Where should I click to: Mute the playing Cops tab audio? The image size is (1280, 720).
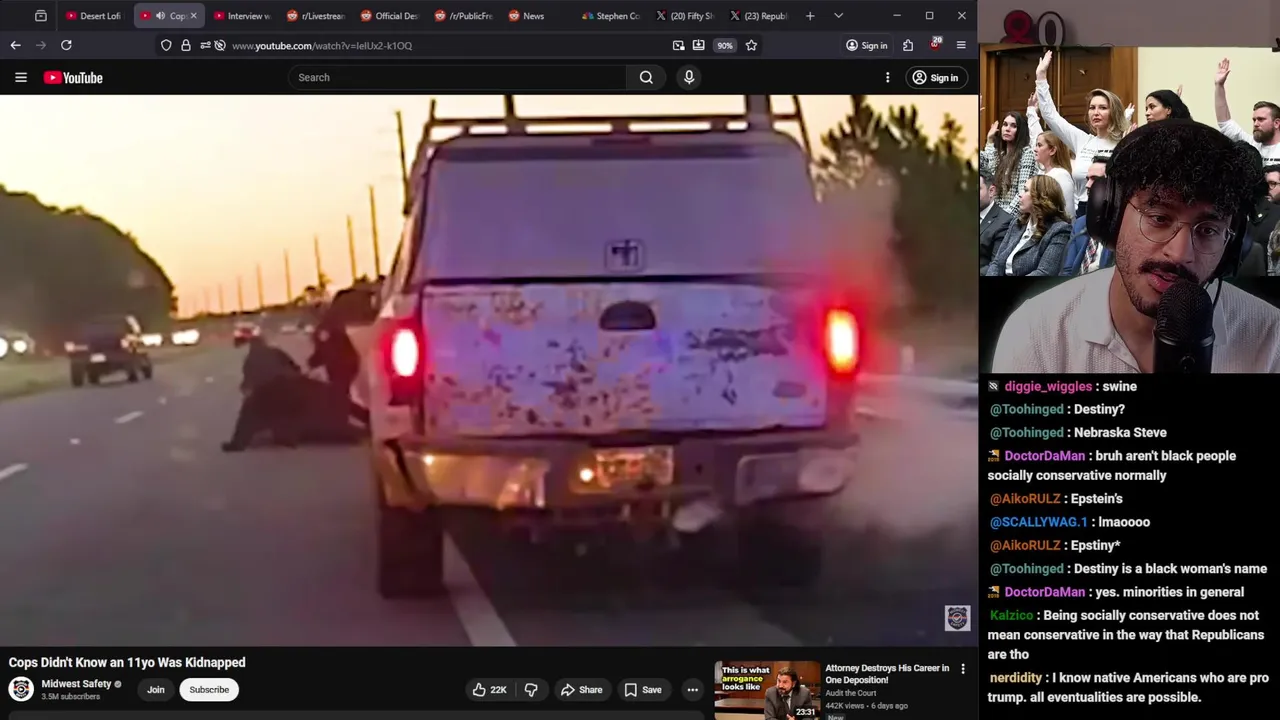[x=160, y=16]
